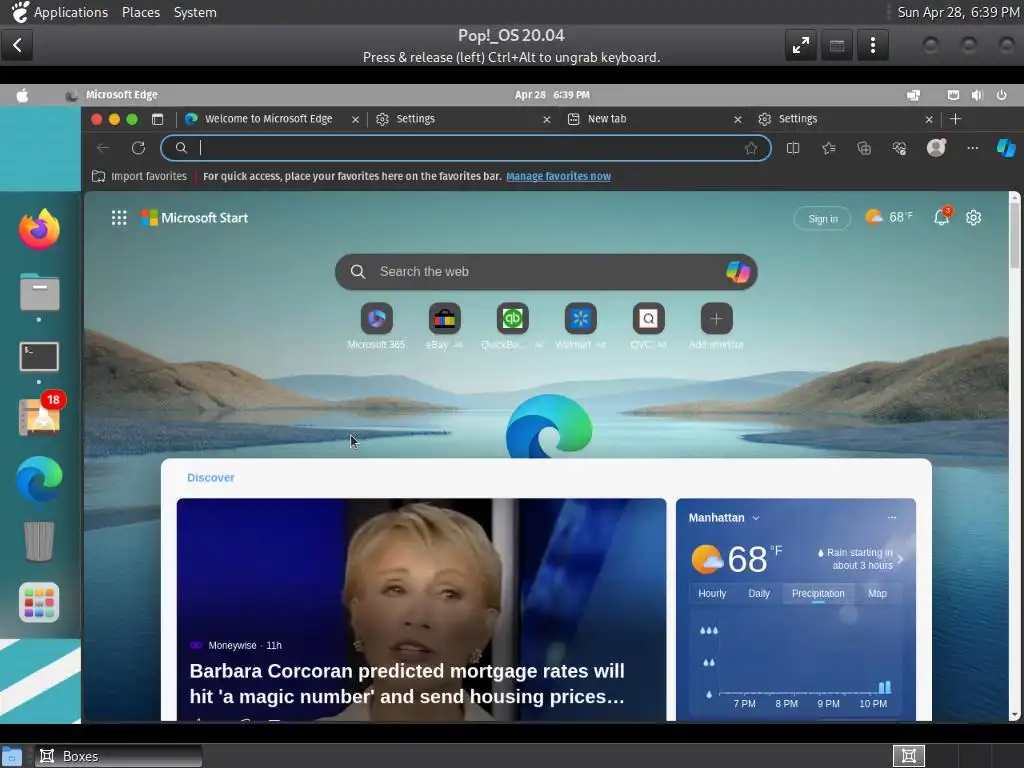The height and width of the screenshot is (768, 1024).
Task: Launch Firefox from the dock
Action: point(39,229)
